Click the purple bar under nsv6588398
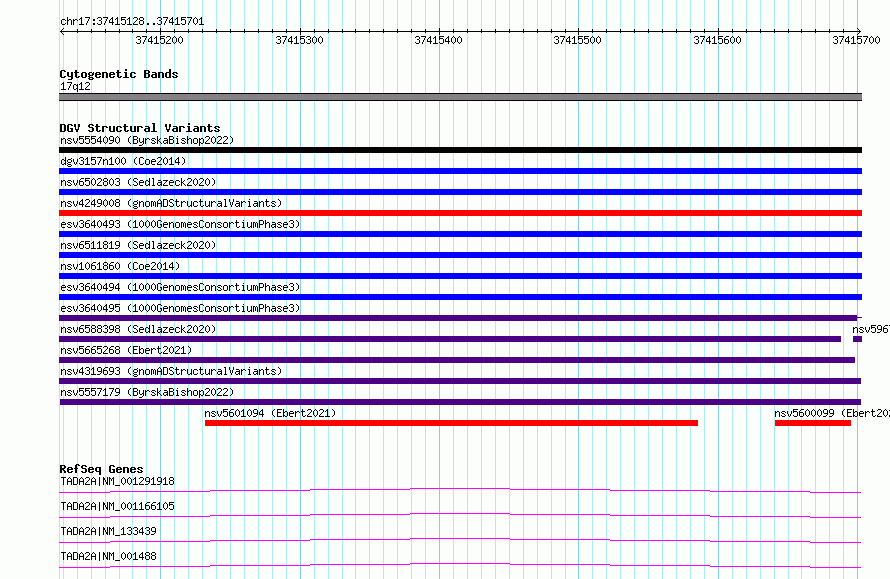Screen dimensions: 890x579 coord(450,339)
